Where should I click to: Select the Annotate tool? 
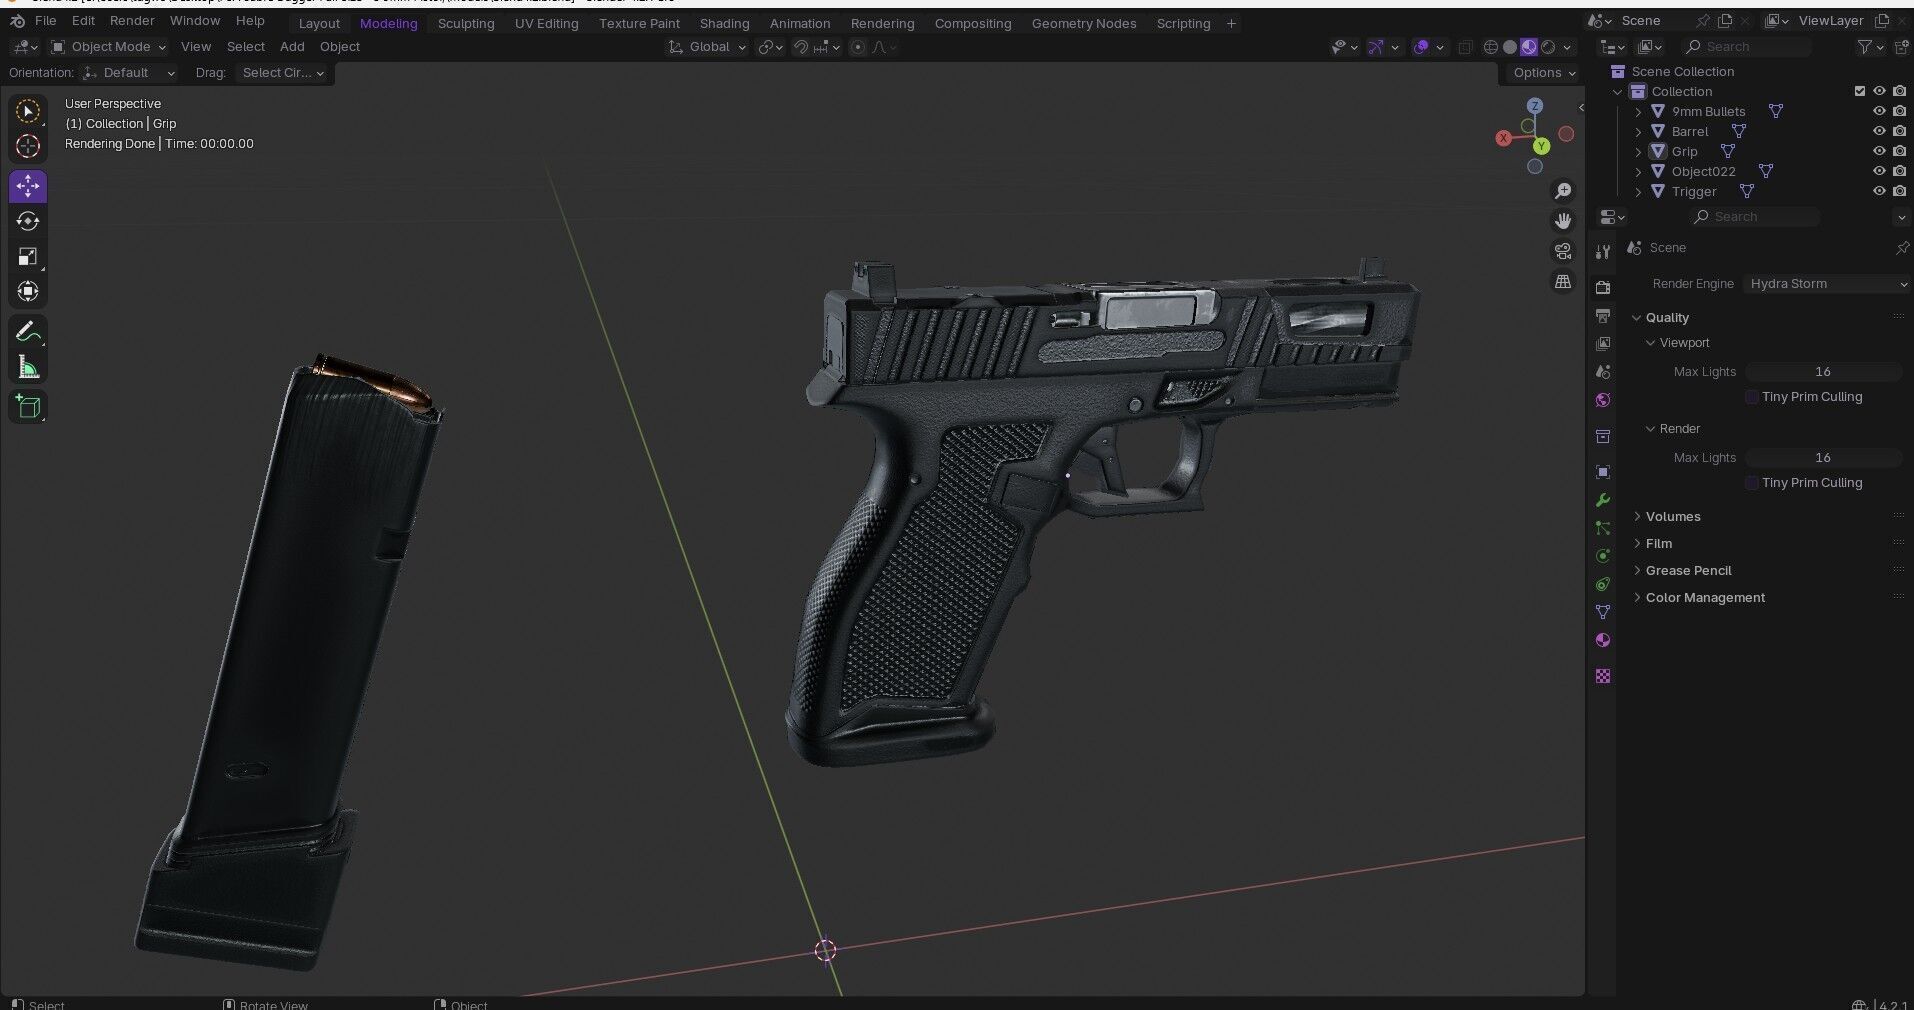[28, 332]
